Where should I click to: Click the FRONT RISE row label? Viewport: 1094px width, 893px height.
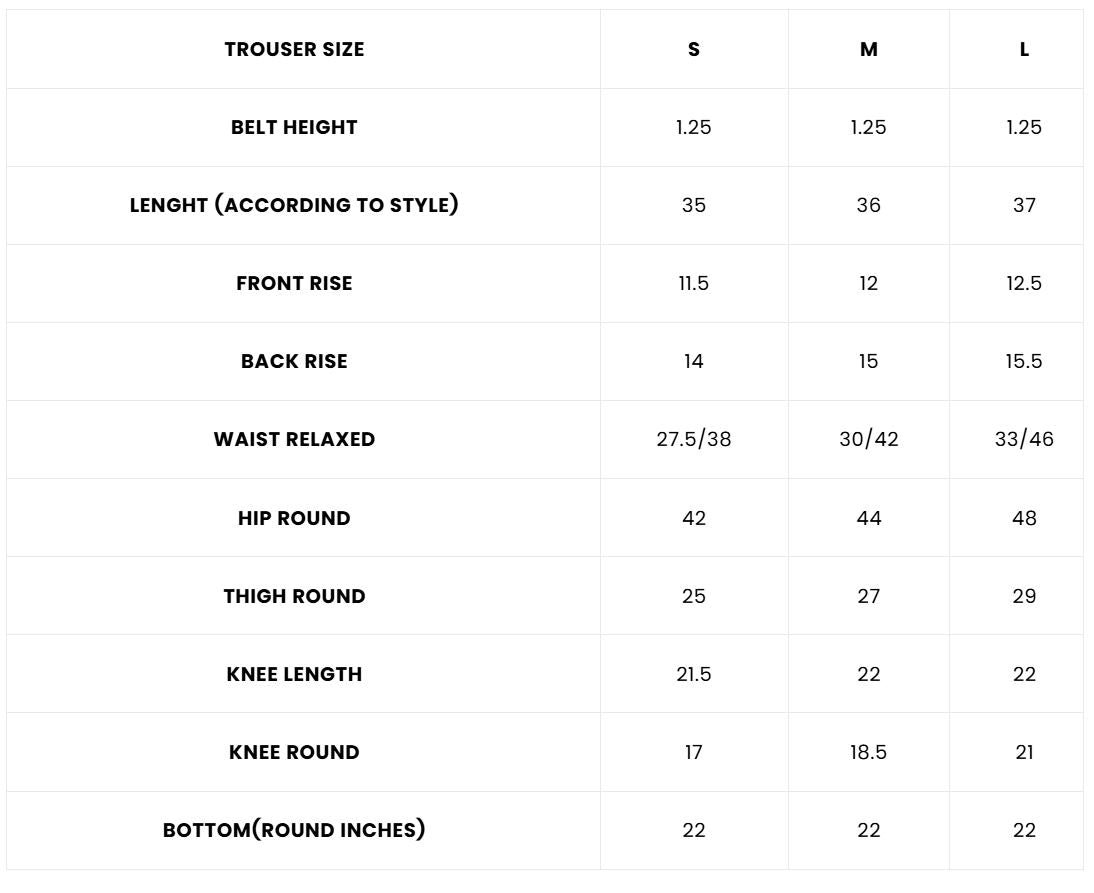294,283
